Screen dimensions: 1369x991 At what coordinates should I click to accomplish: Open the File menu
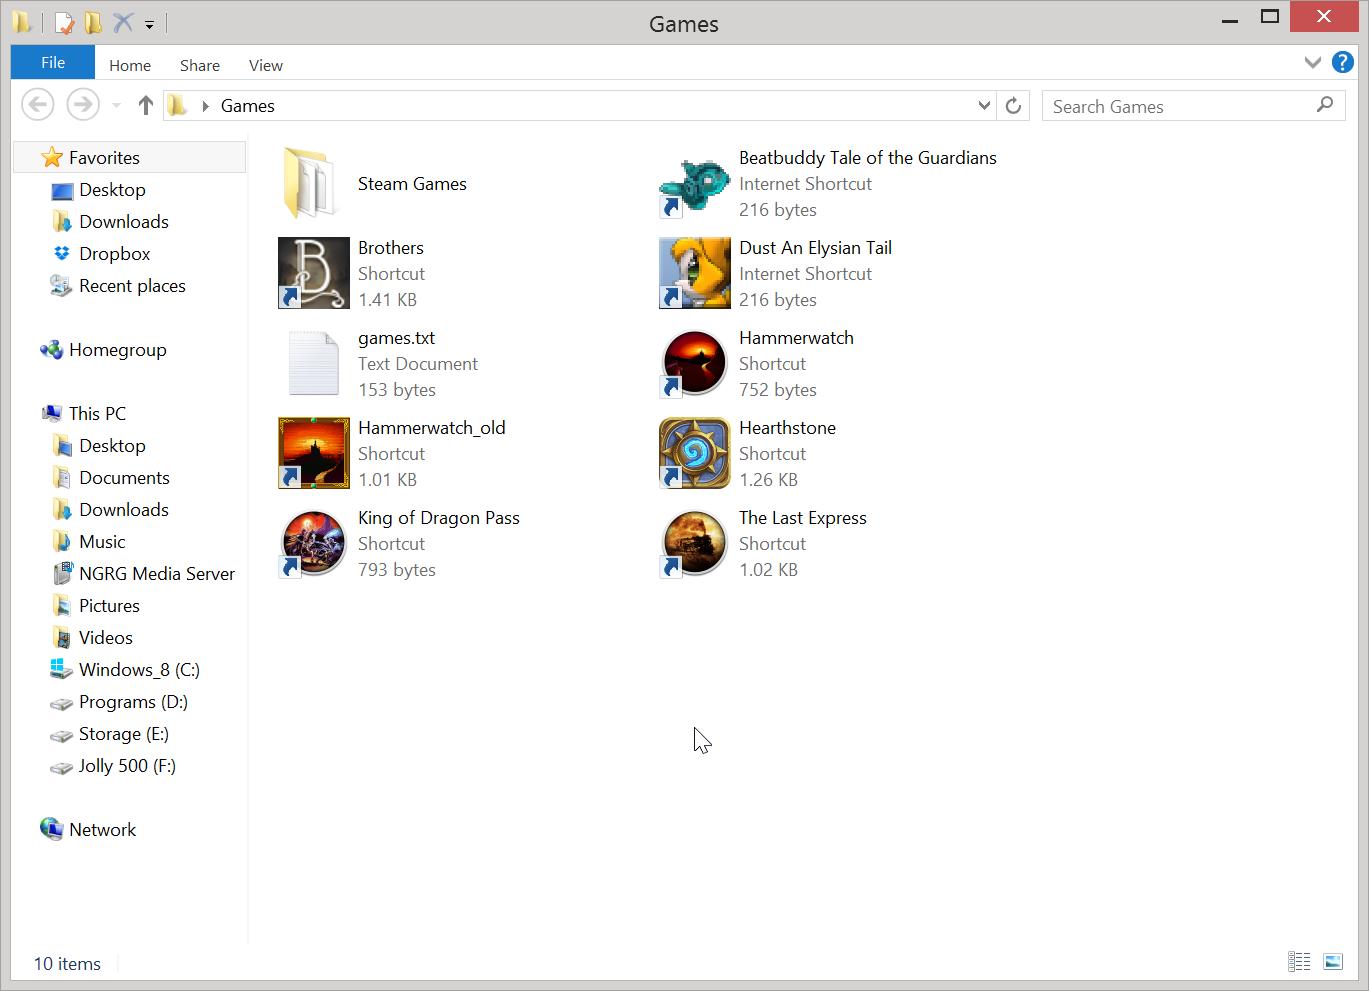click(51, 62)
